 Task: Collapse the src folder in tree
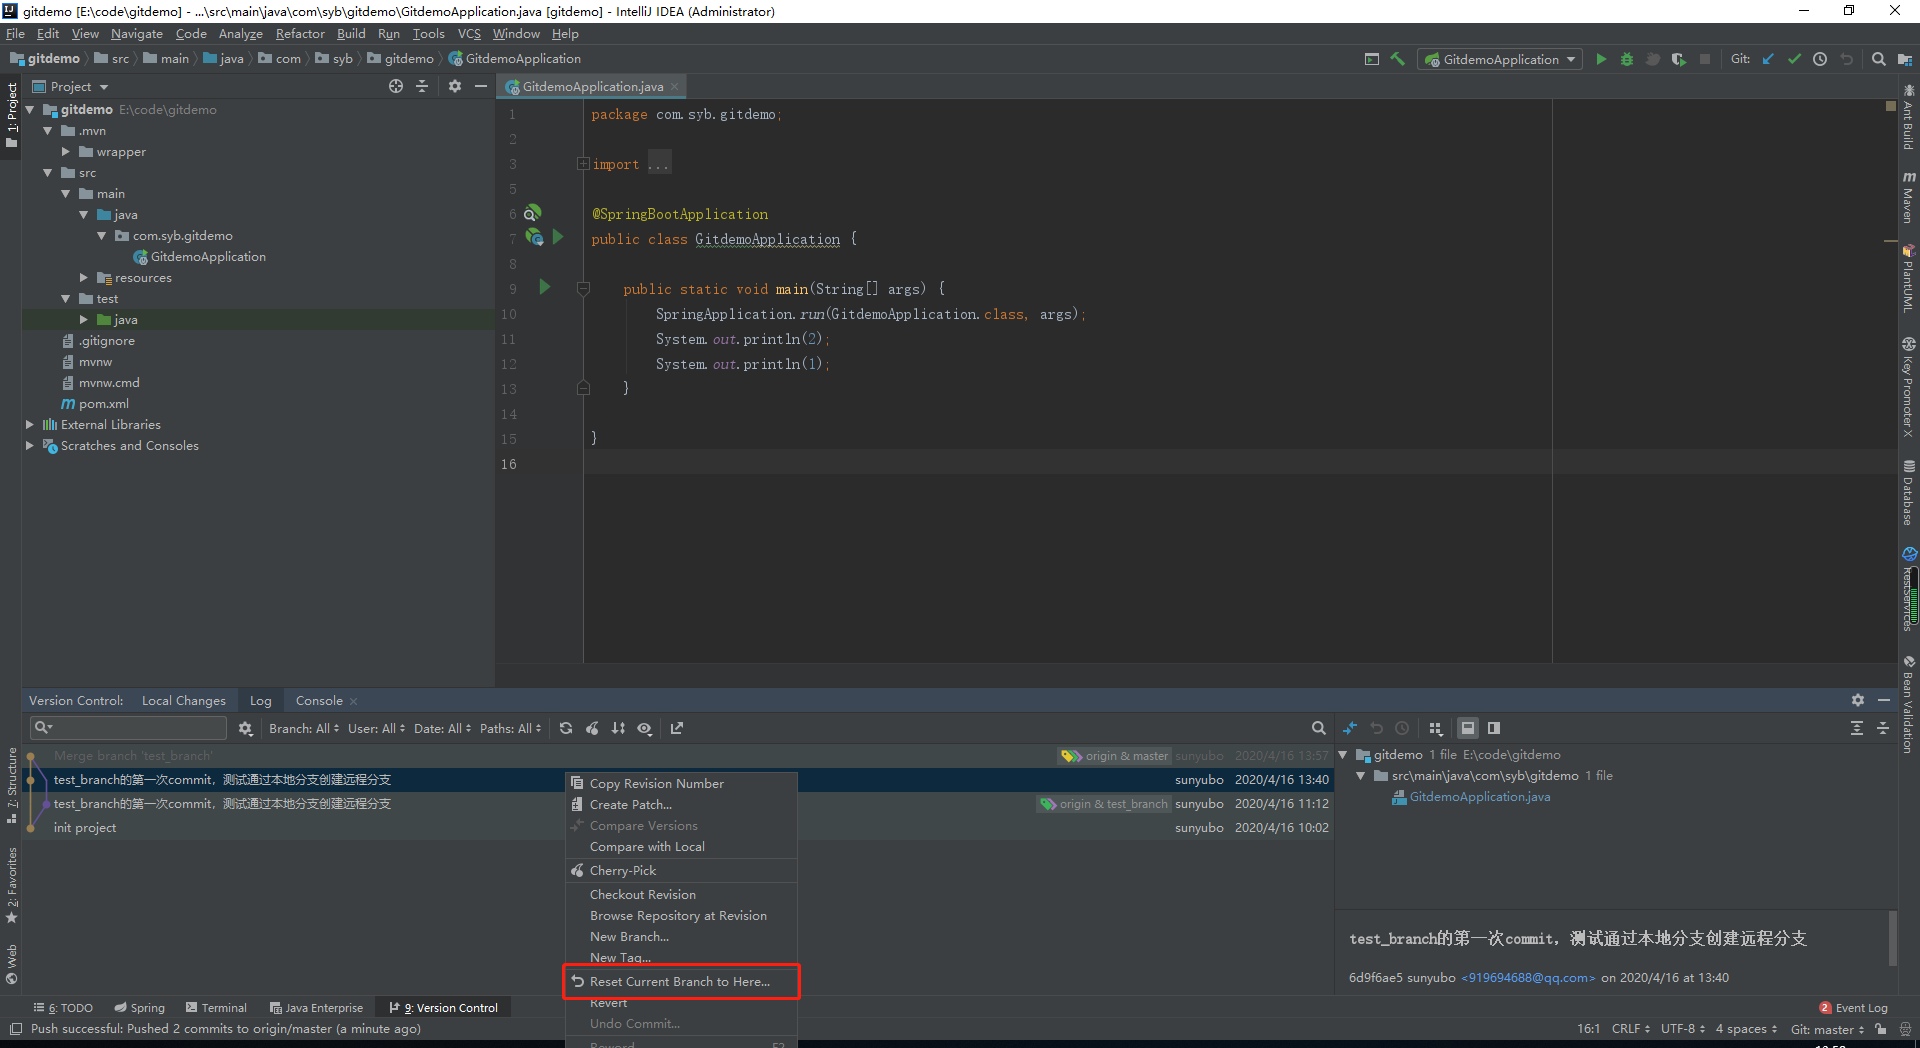48,173
